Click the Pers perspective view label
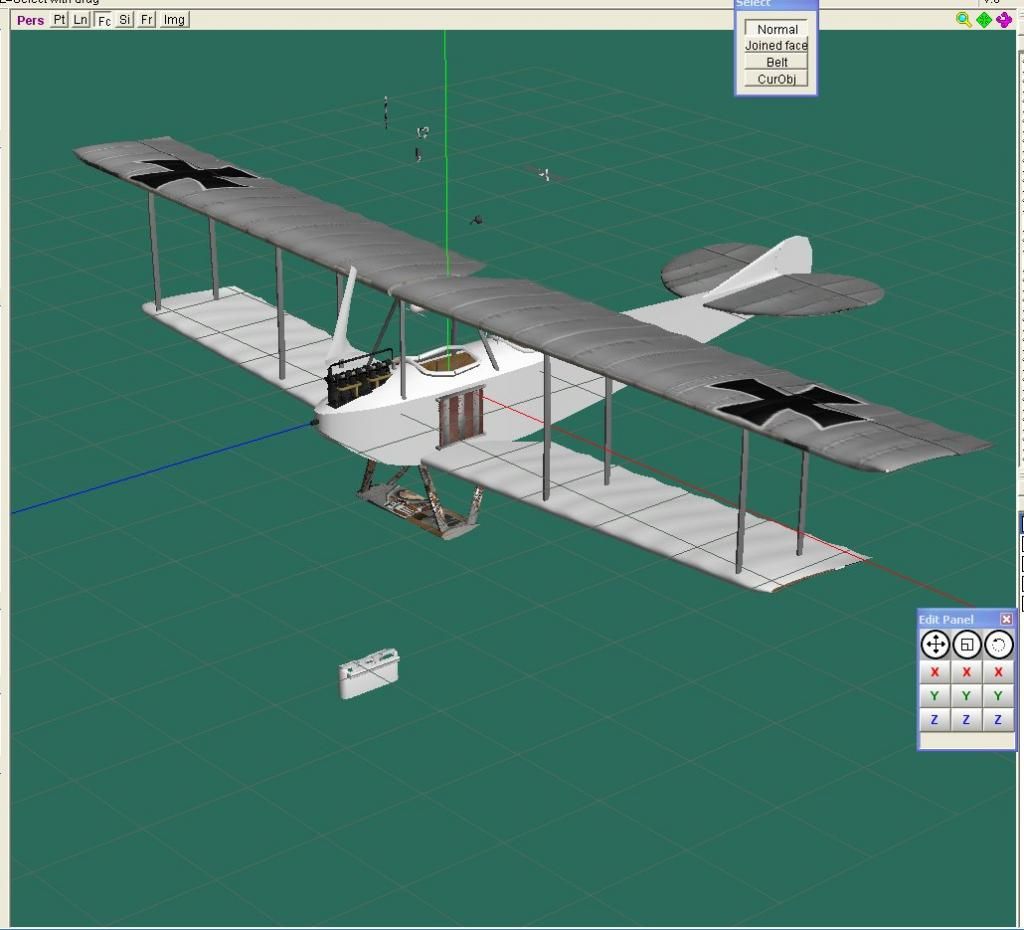The image size is (1024, 930). pos(30,20)
